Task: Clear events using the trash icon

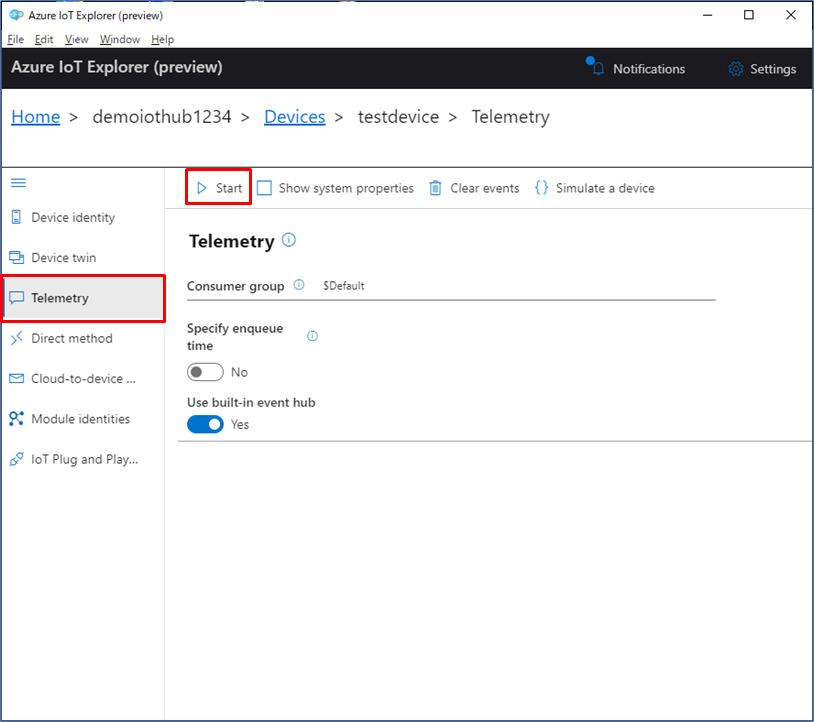Action: click(x=436, y=188)
